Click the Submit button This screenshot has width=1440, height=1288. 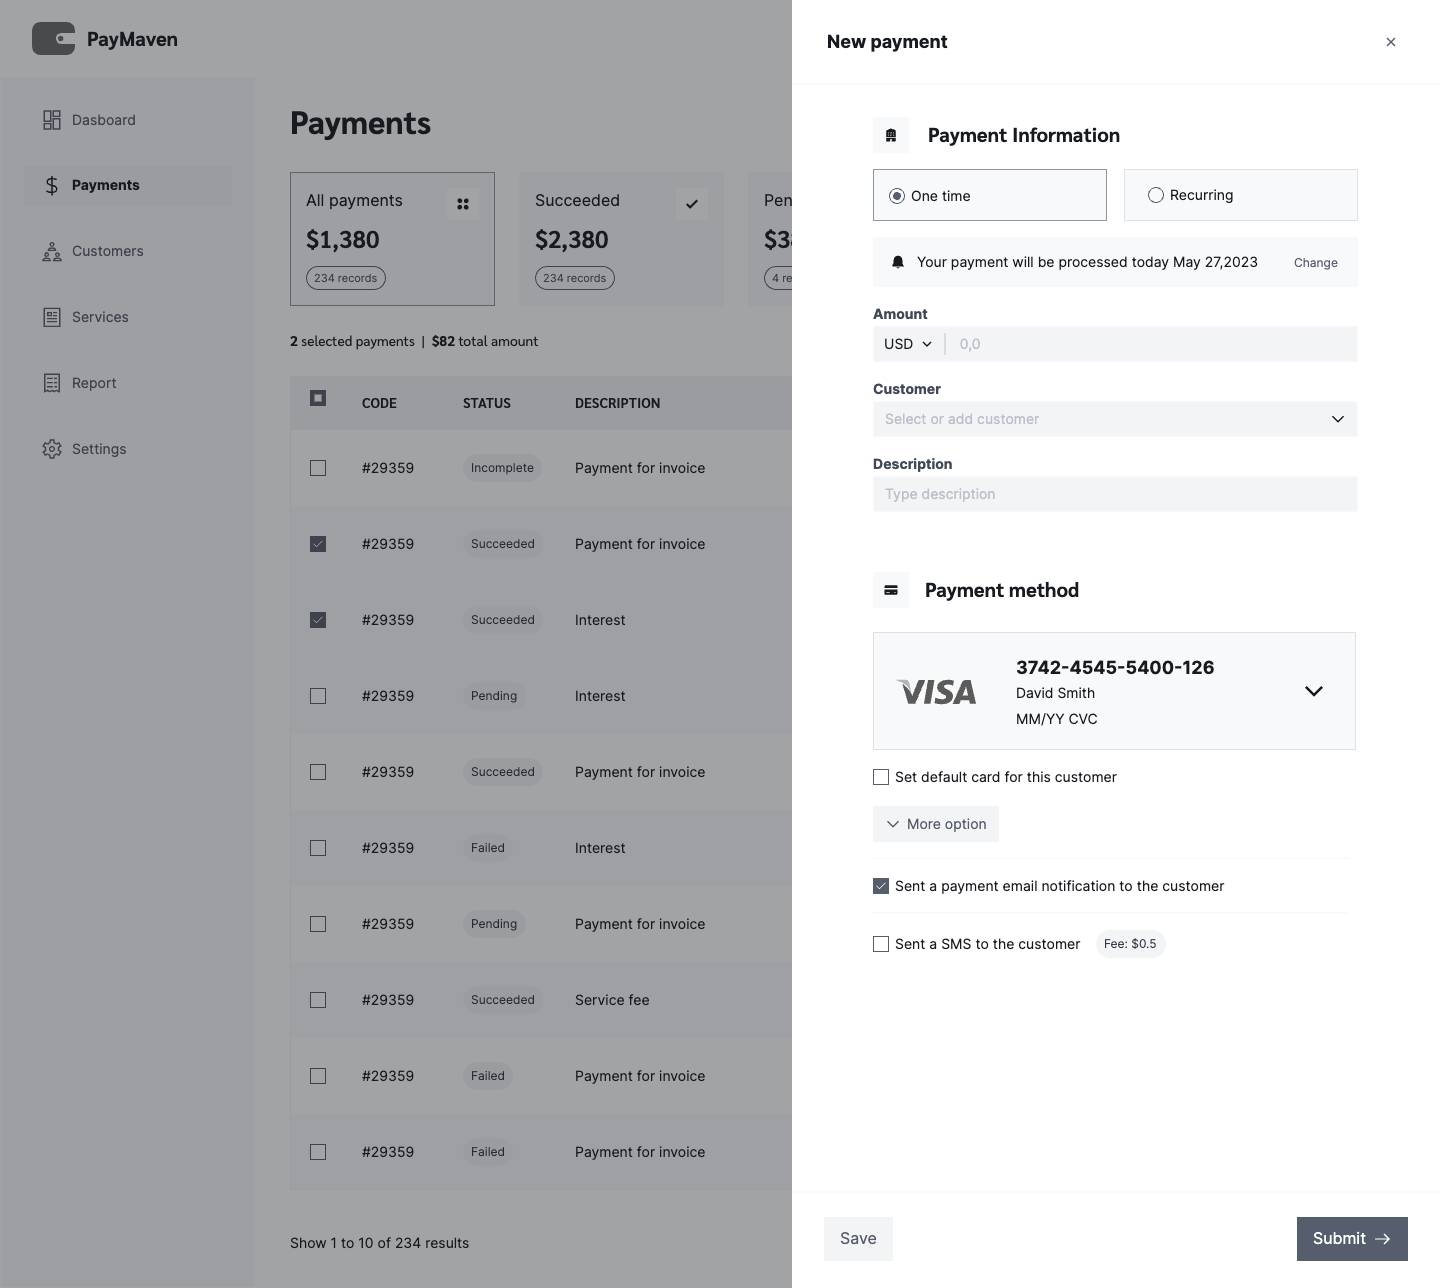[x=1351, y=1239]
